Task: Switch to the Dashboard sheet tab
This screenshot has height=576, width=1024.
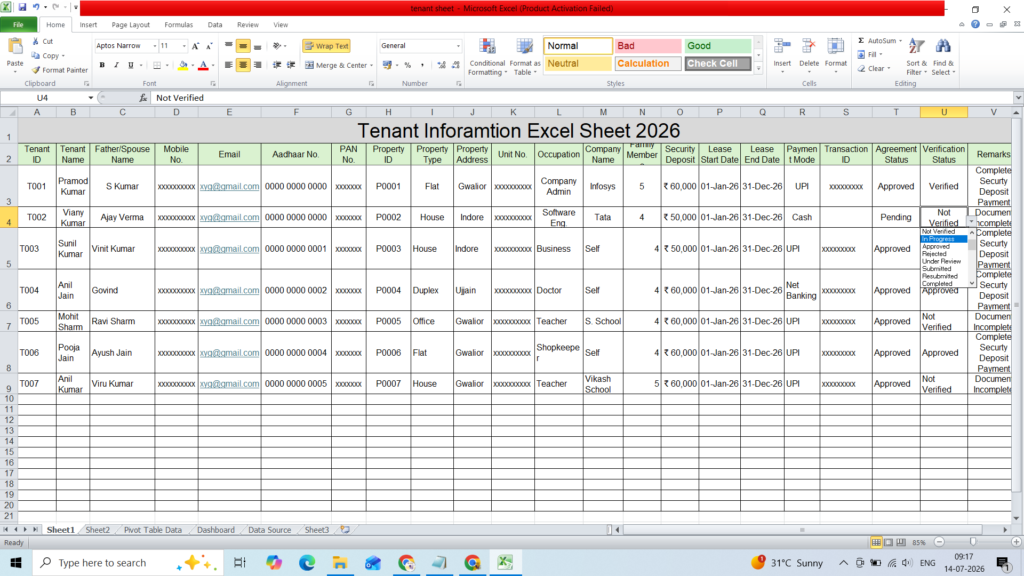Action: tap(216, 530)
